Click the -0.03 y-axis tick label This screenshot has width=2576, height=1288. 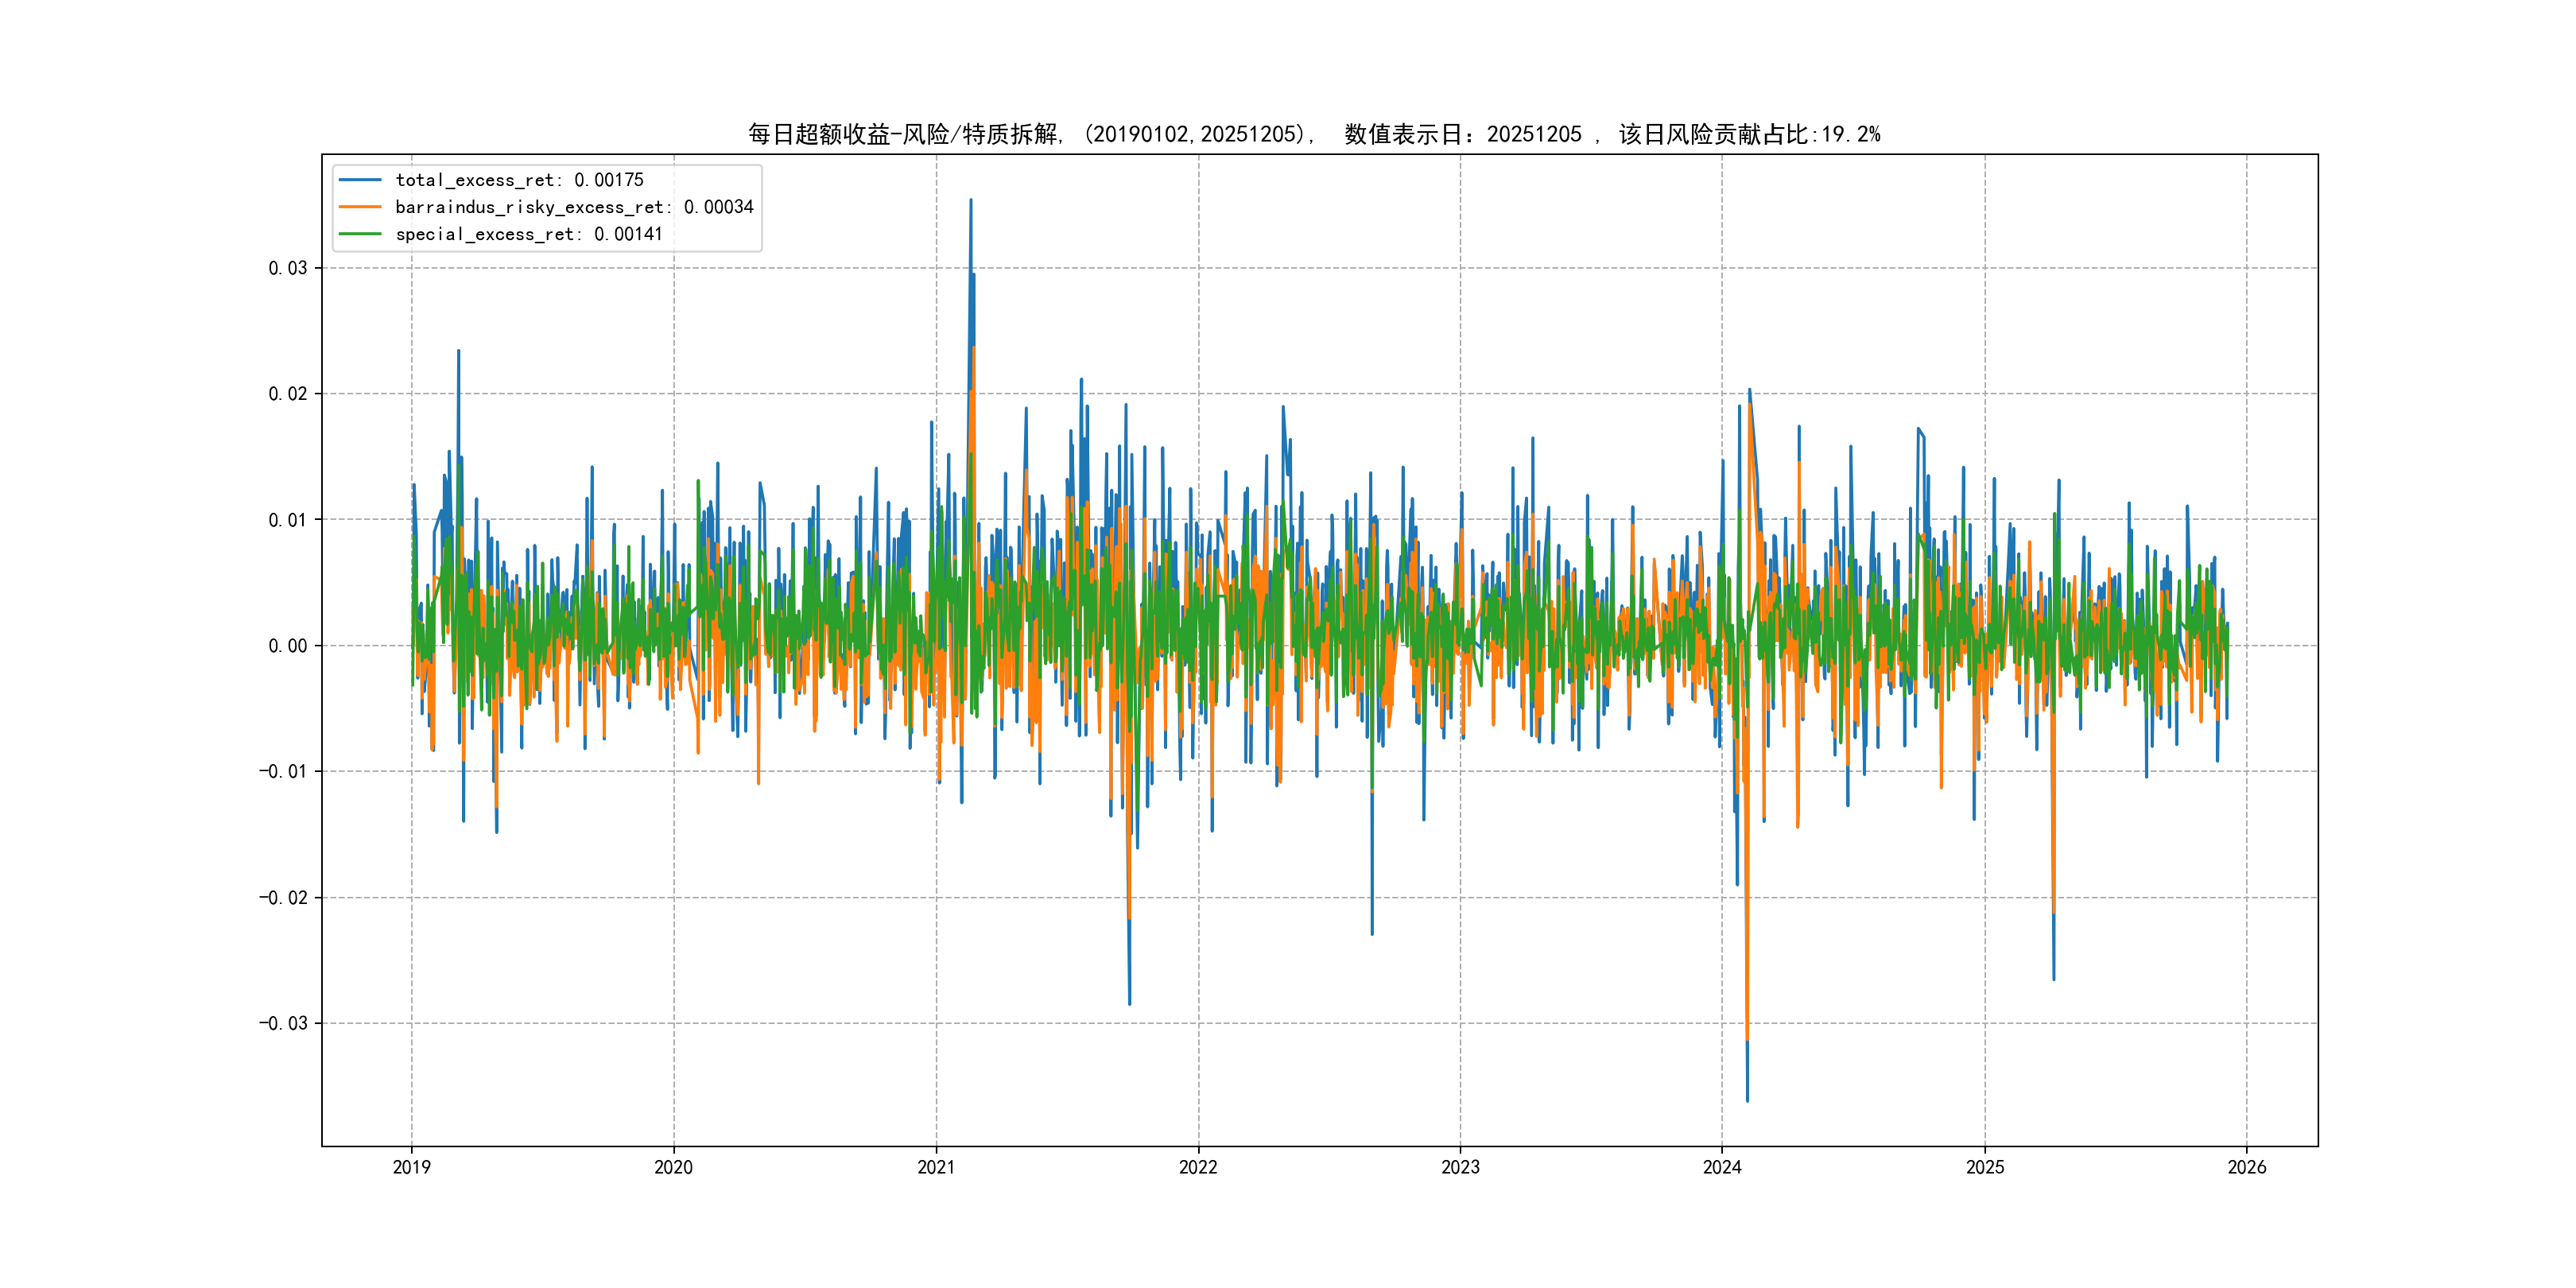(x=283, y=1023)
